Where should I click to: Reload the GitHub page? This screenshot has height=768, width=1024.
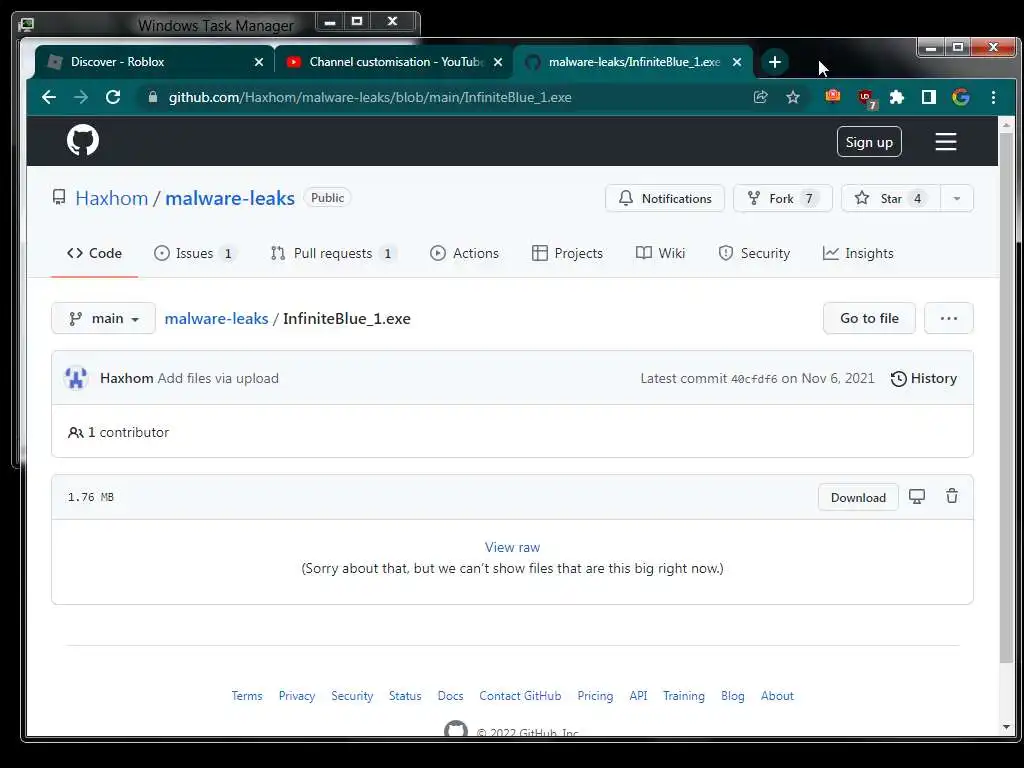coord(113,97)
